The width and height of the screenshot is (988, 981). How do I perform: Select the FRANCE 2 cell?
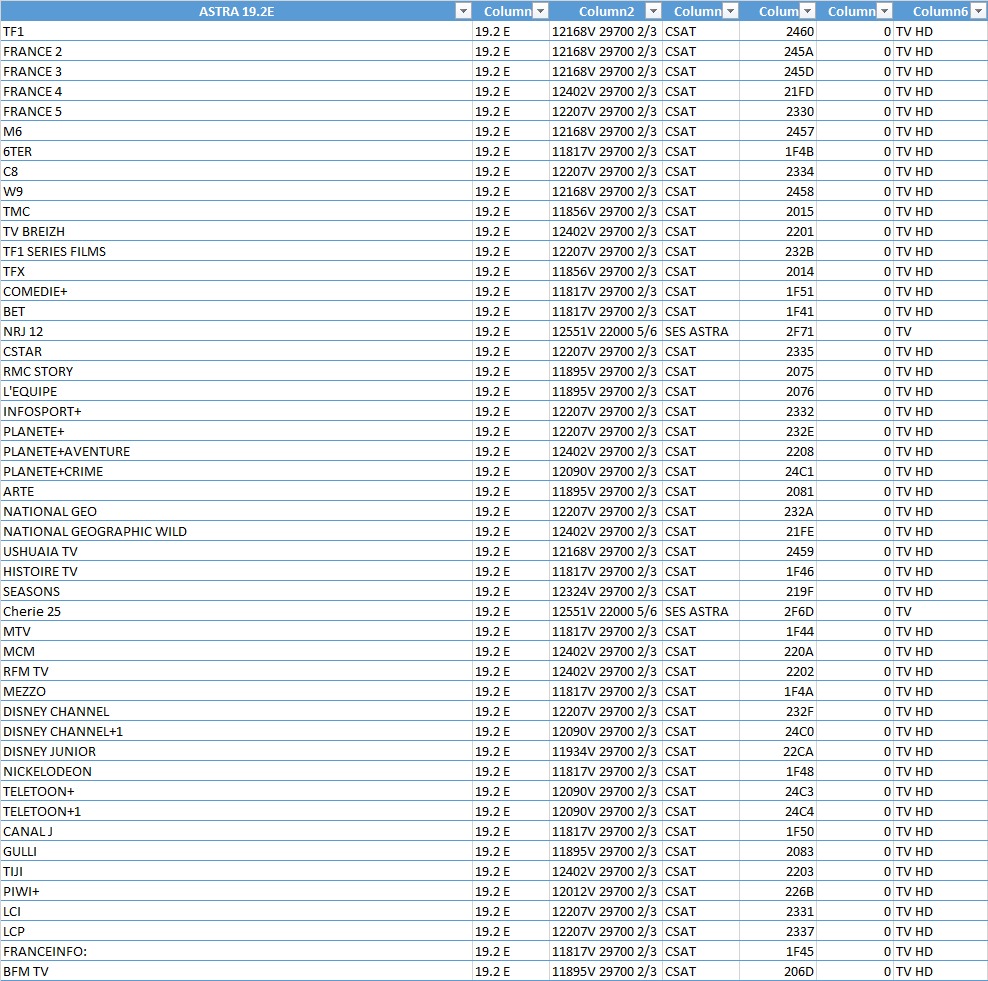tap(236, 52)
